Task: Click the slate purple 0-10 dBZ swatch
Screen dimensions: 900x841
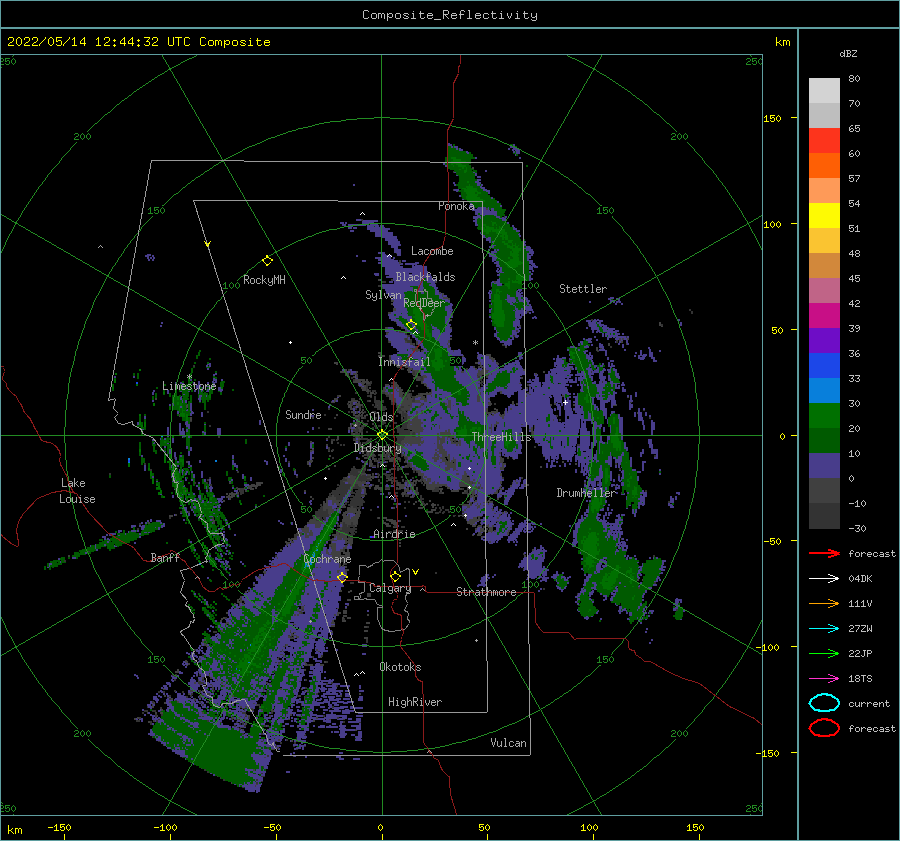Action: pyautogui.click(x=824, y=465)
